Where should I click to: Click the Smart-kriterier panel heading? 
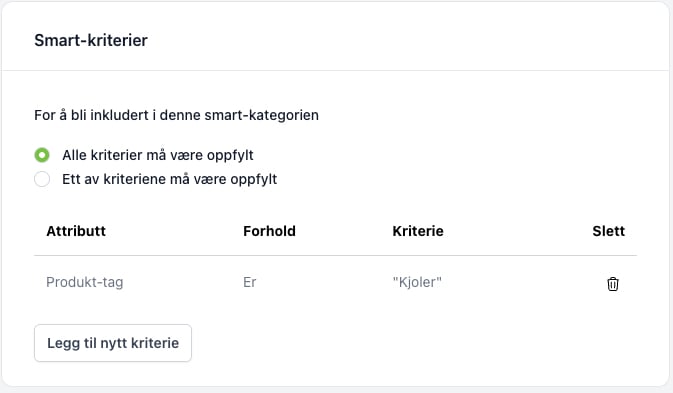coord(91,40)
